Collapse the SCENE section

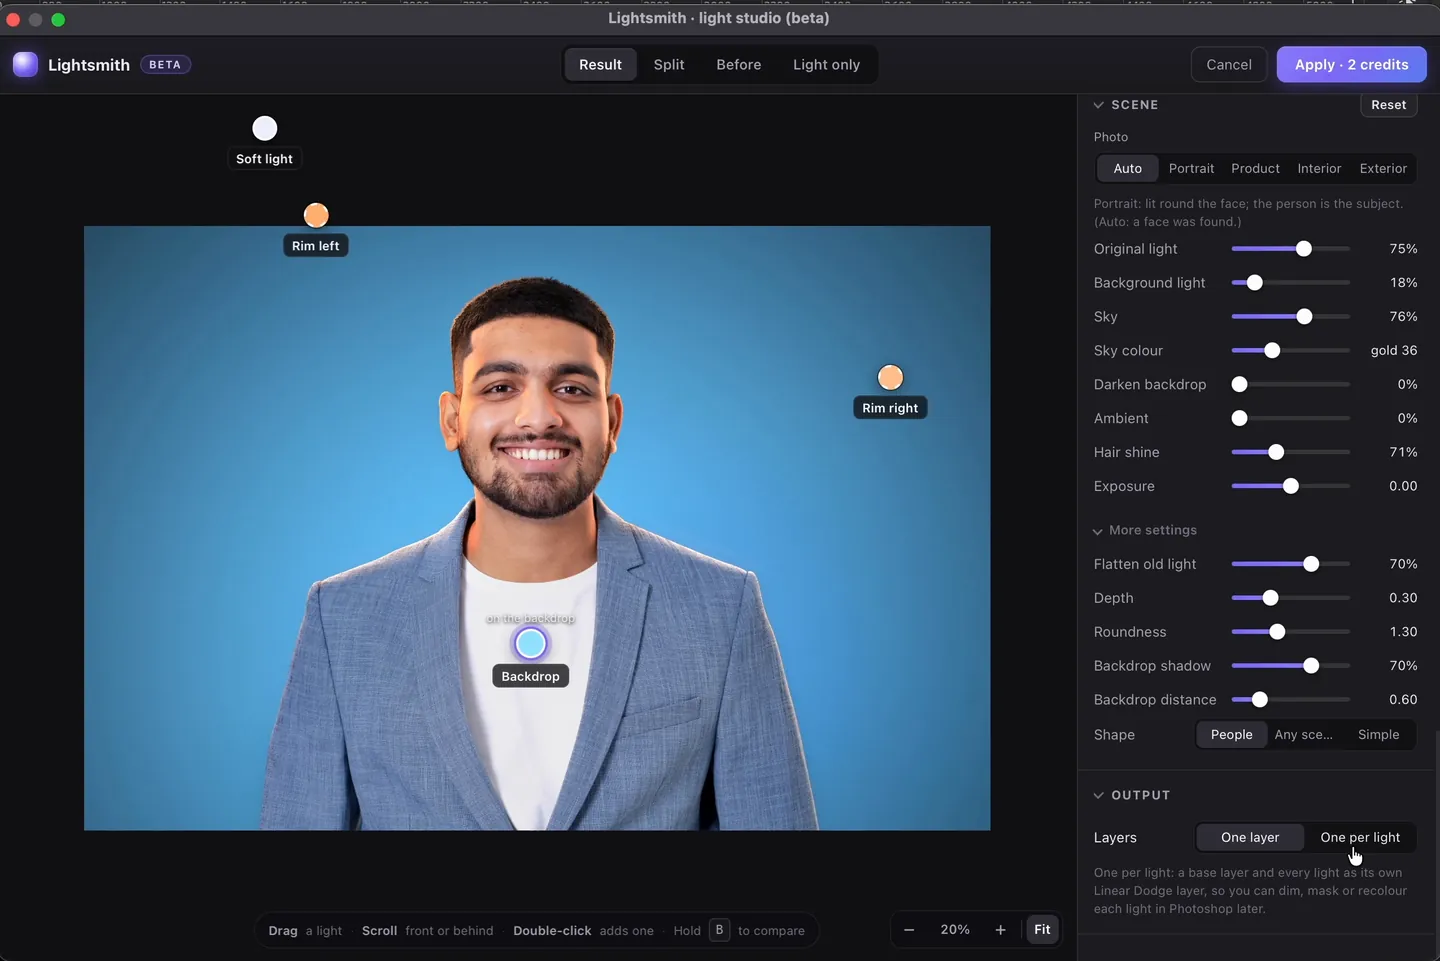pyautogui.click(x=1099, y=105)
